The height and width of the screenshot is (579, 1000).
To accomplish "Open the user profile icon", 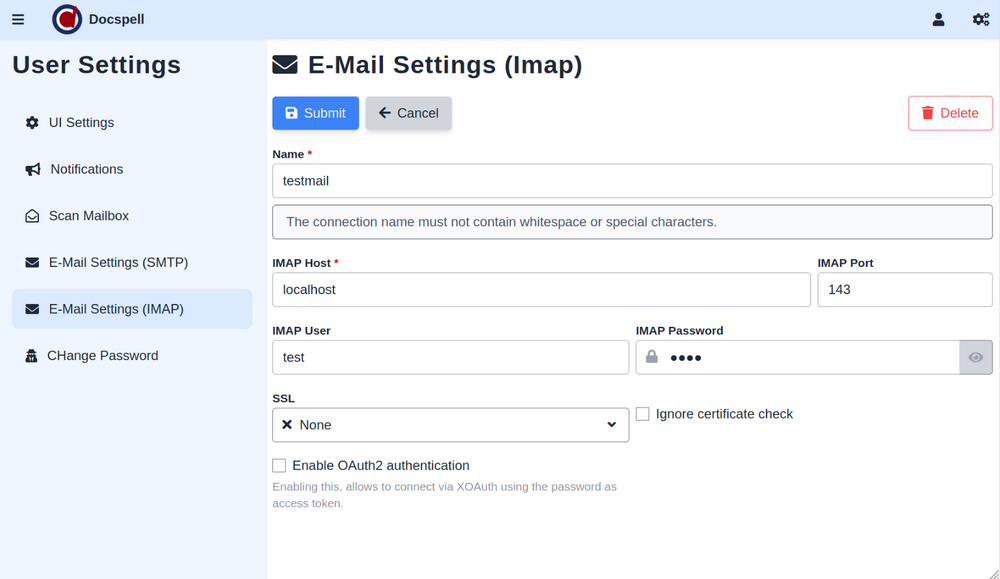I will 938,19.
